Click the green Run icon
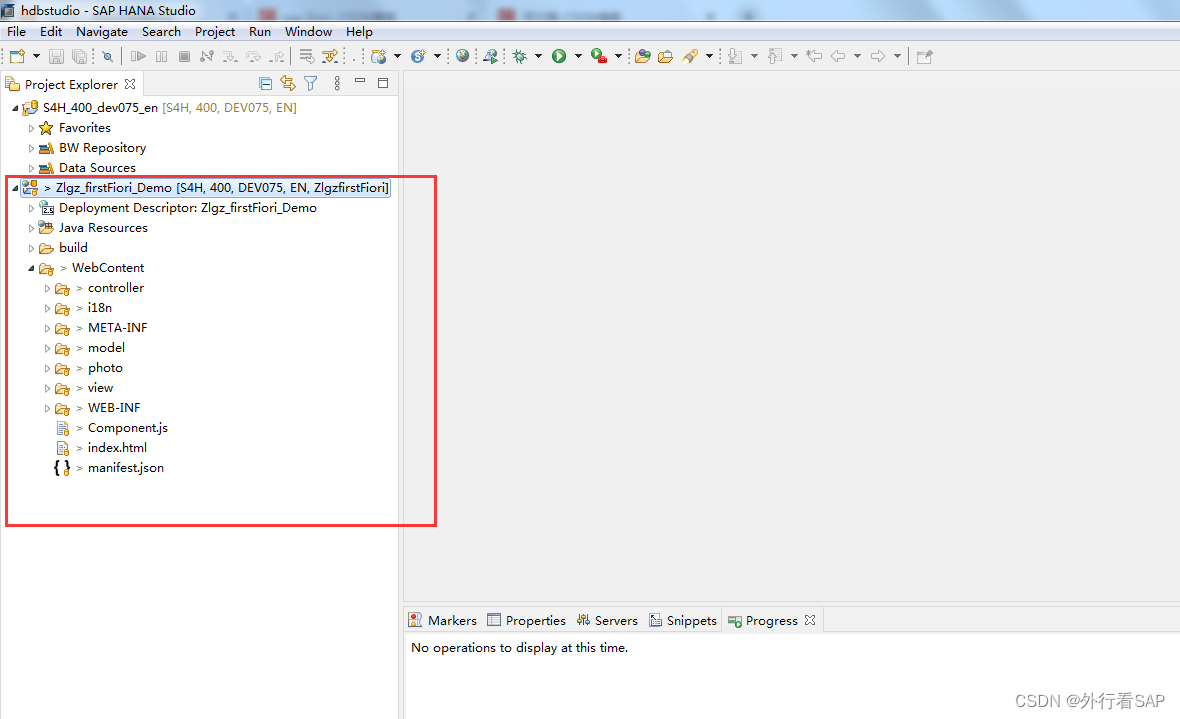The image size is (1180, 719). (559, 56)
